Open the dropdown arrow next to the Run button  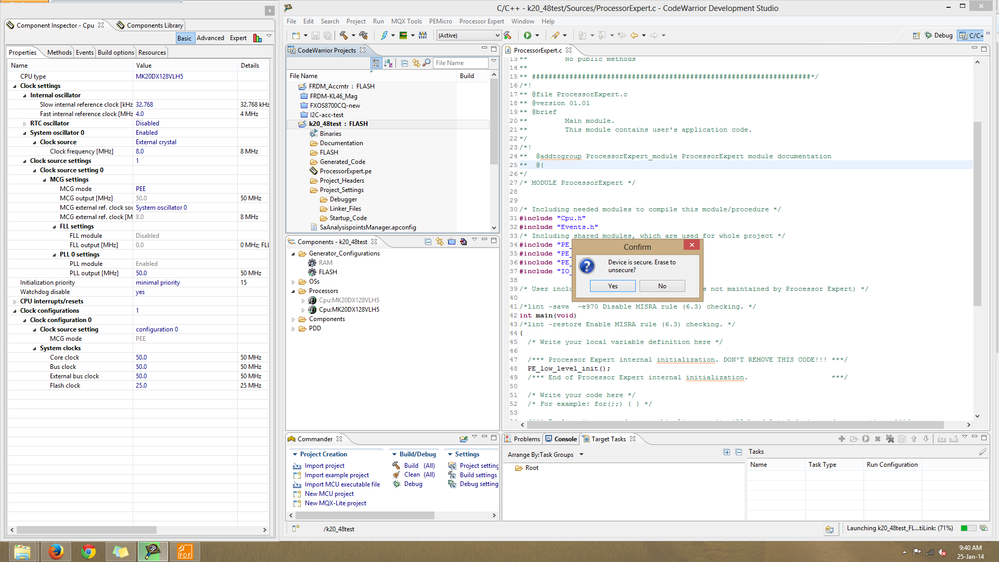coord(537,36)
